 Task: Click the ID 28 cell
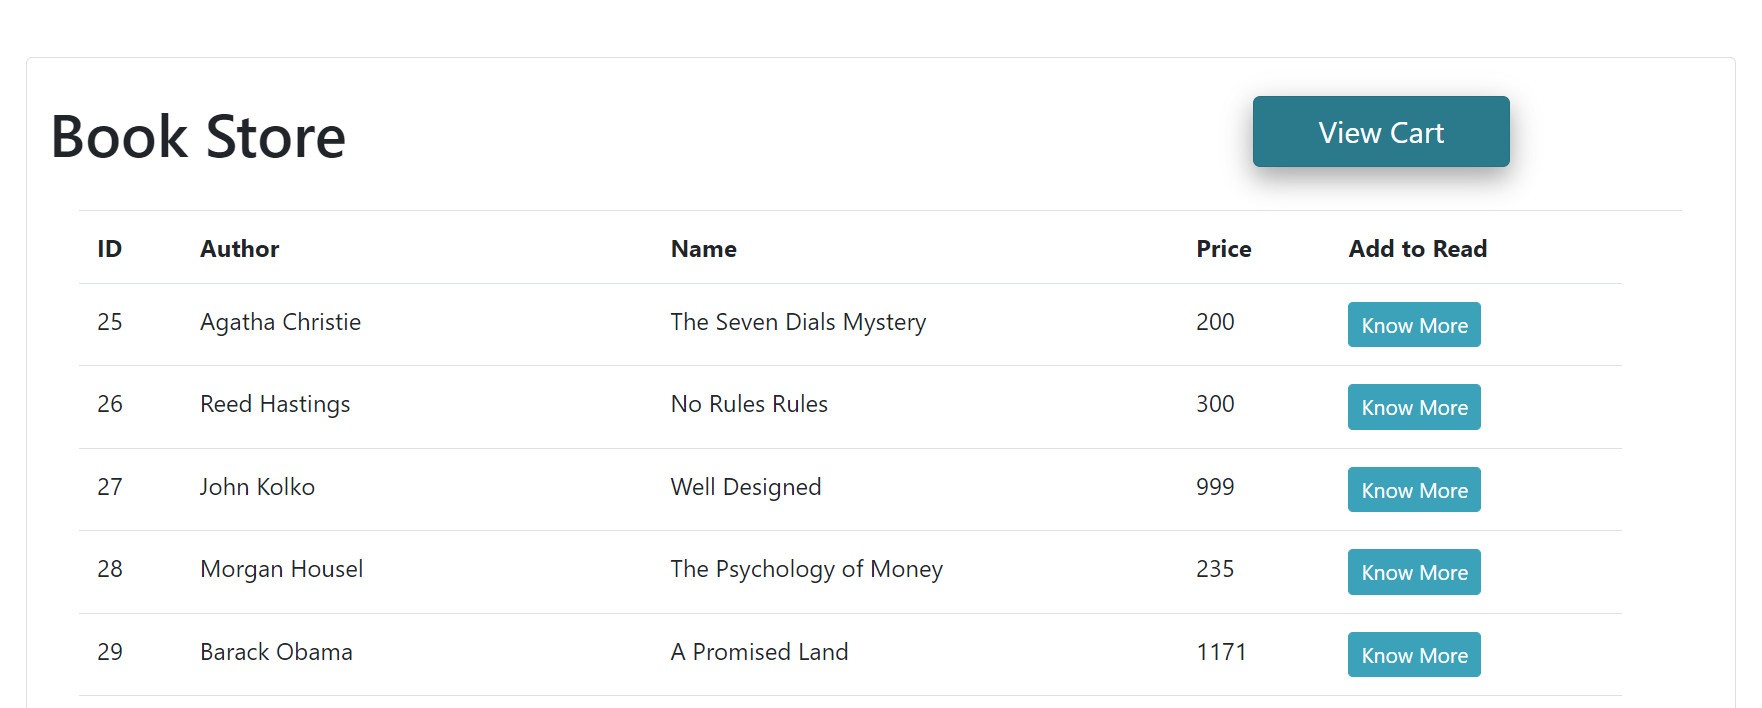tap(110, 569)
